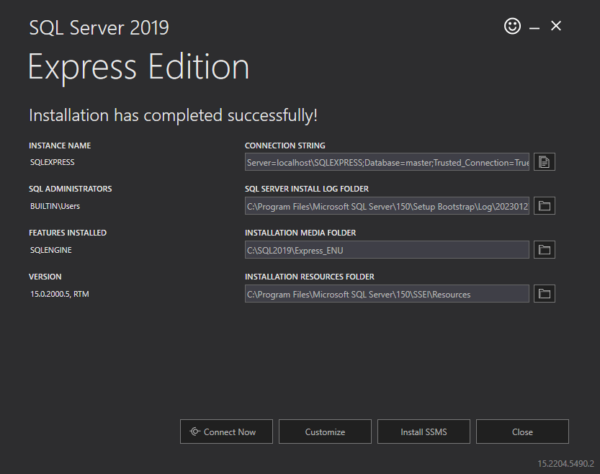Image resolution: width=600 pixels, height=474 pixels.
Task: Click inside the Connection String field
Action: click(386, 162)
